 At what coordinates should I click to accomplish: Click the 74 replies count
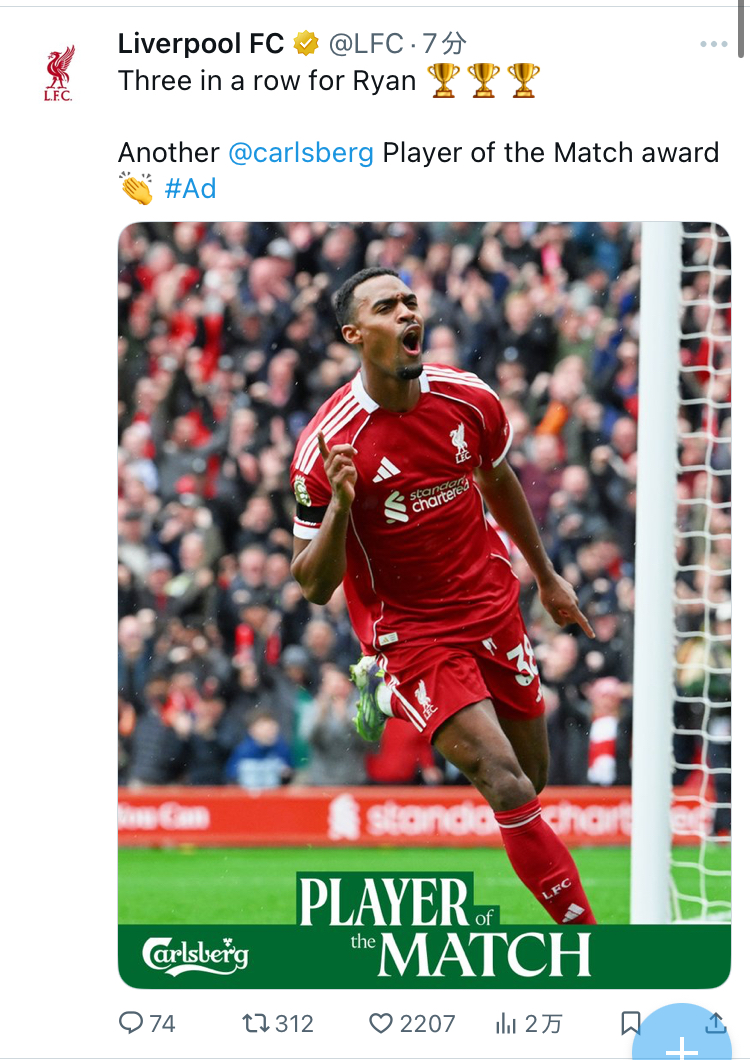pos(162,1023)
